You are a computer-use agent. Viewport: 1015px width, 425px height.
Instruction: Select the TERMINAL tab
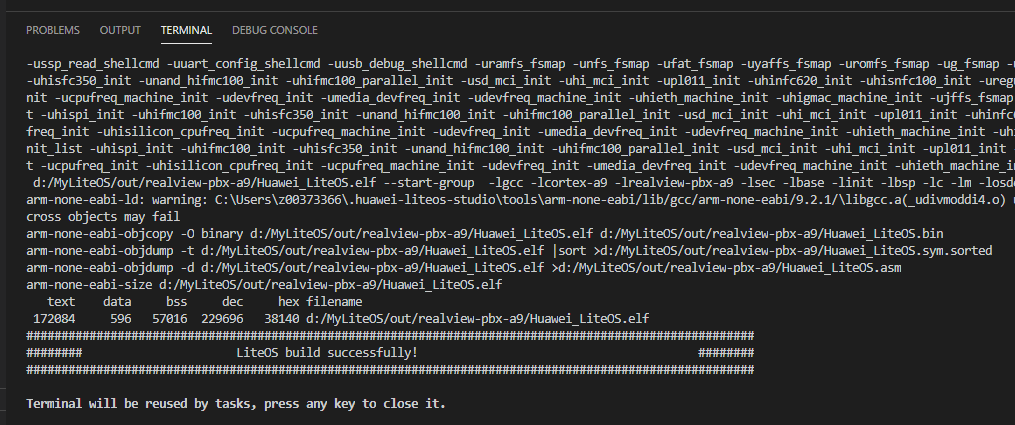pyautogui.click(x=186, y=31)
